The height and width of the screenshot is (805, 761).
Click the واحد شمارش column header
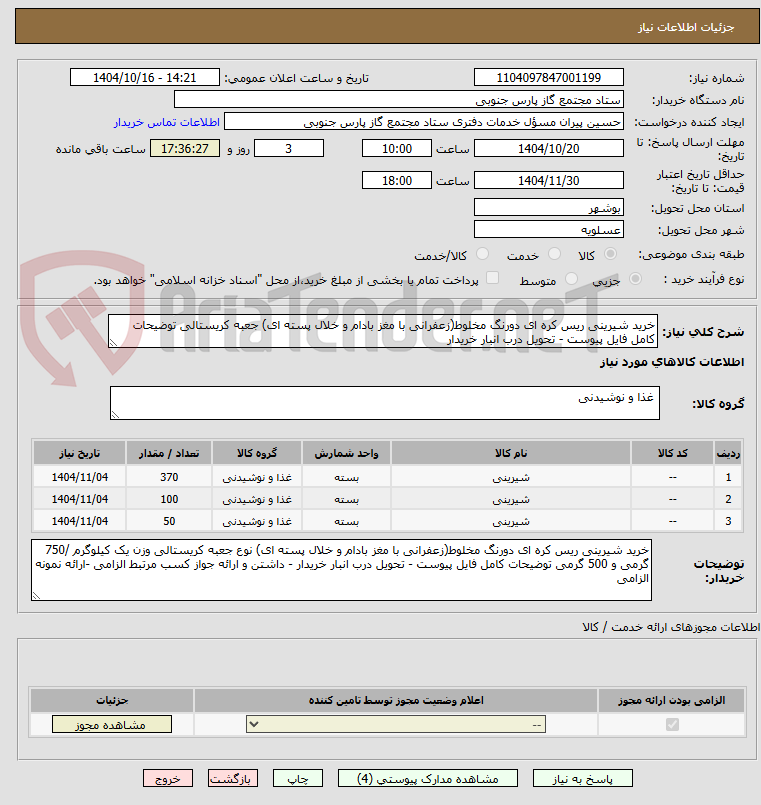click(x=347, y=453)
